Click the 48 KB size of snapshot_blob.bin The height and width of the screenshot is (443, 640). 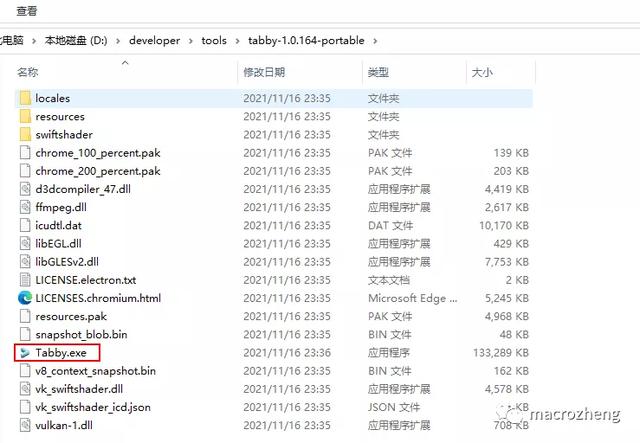coord(514,334)
